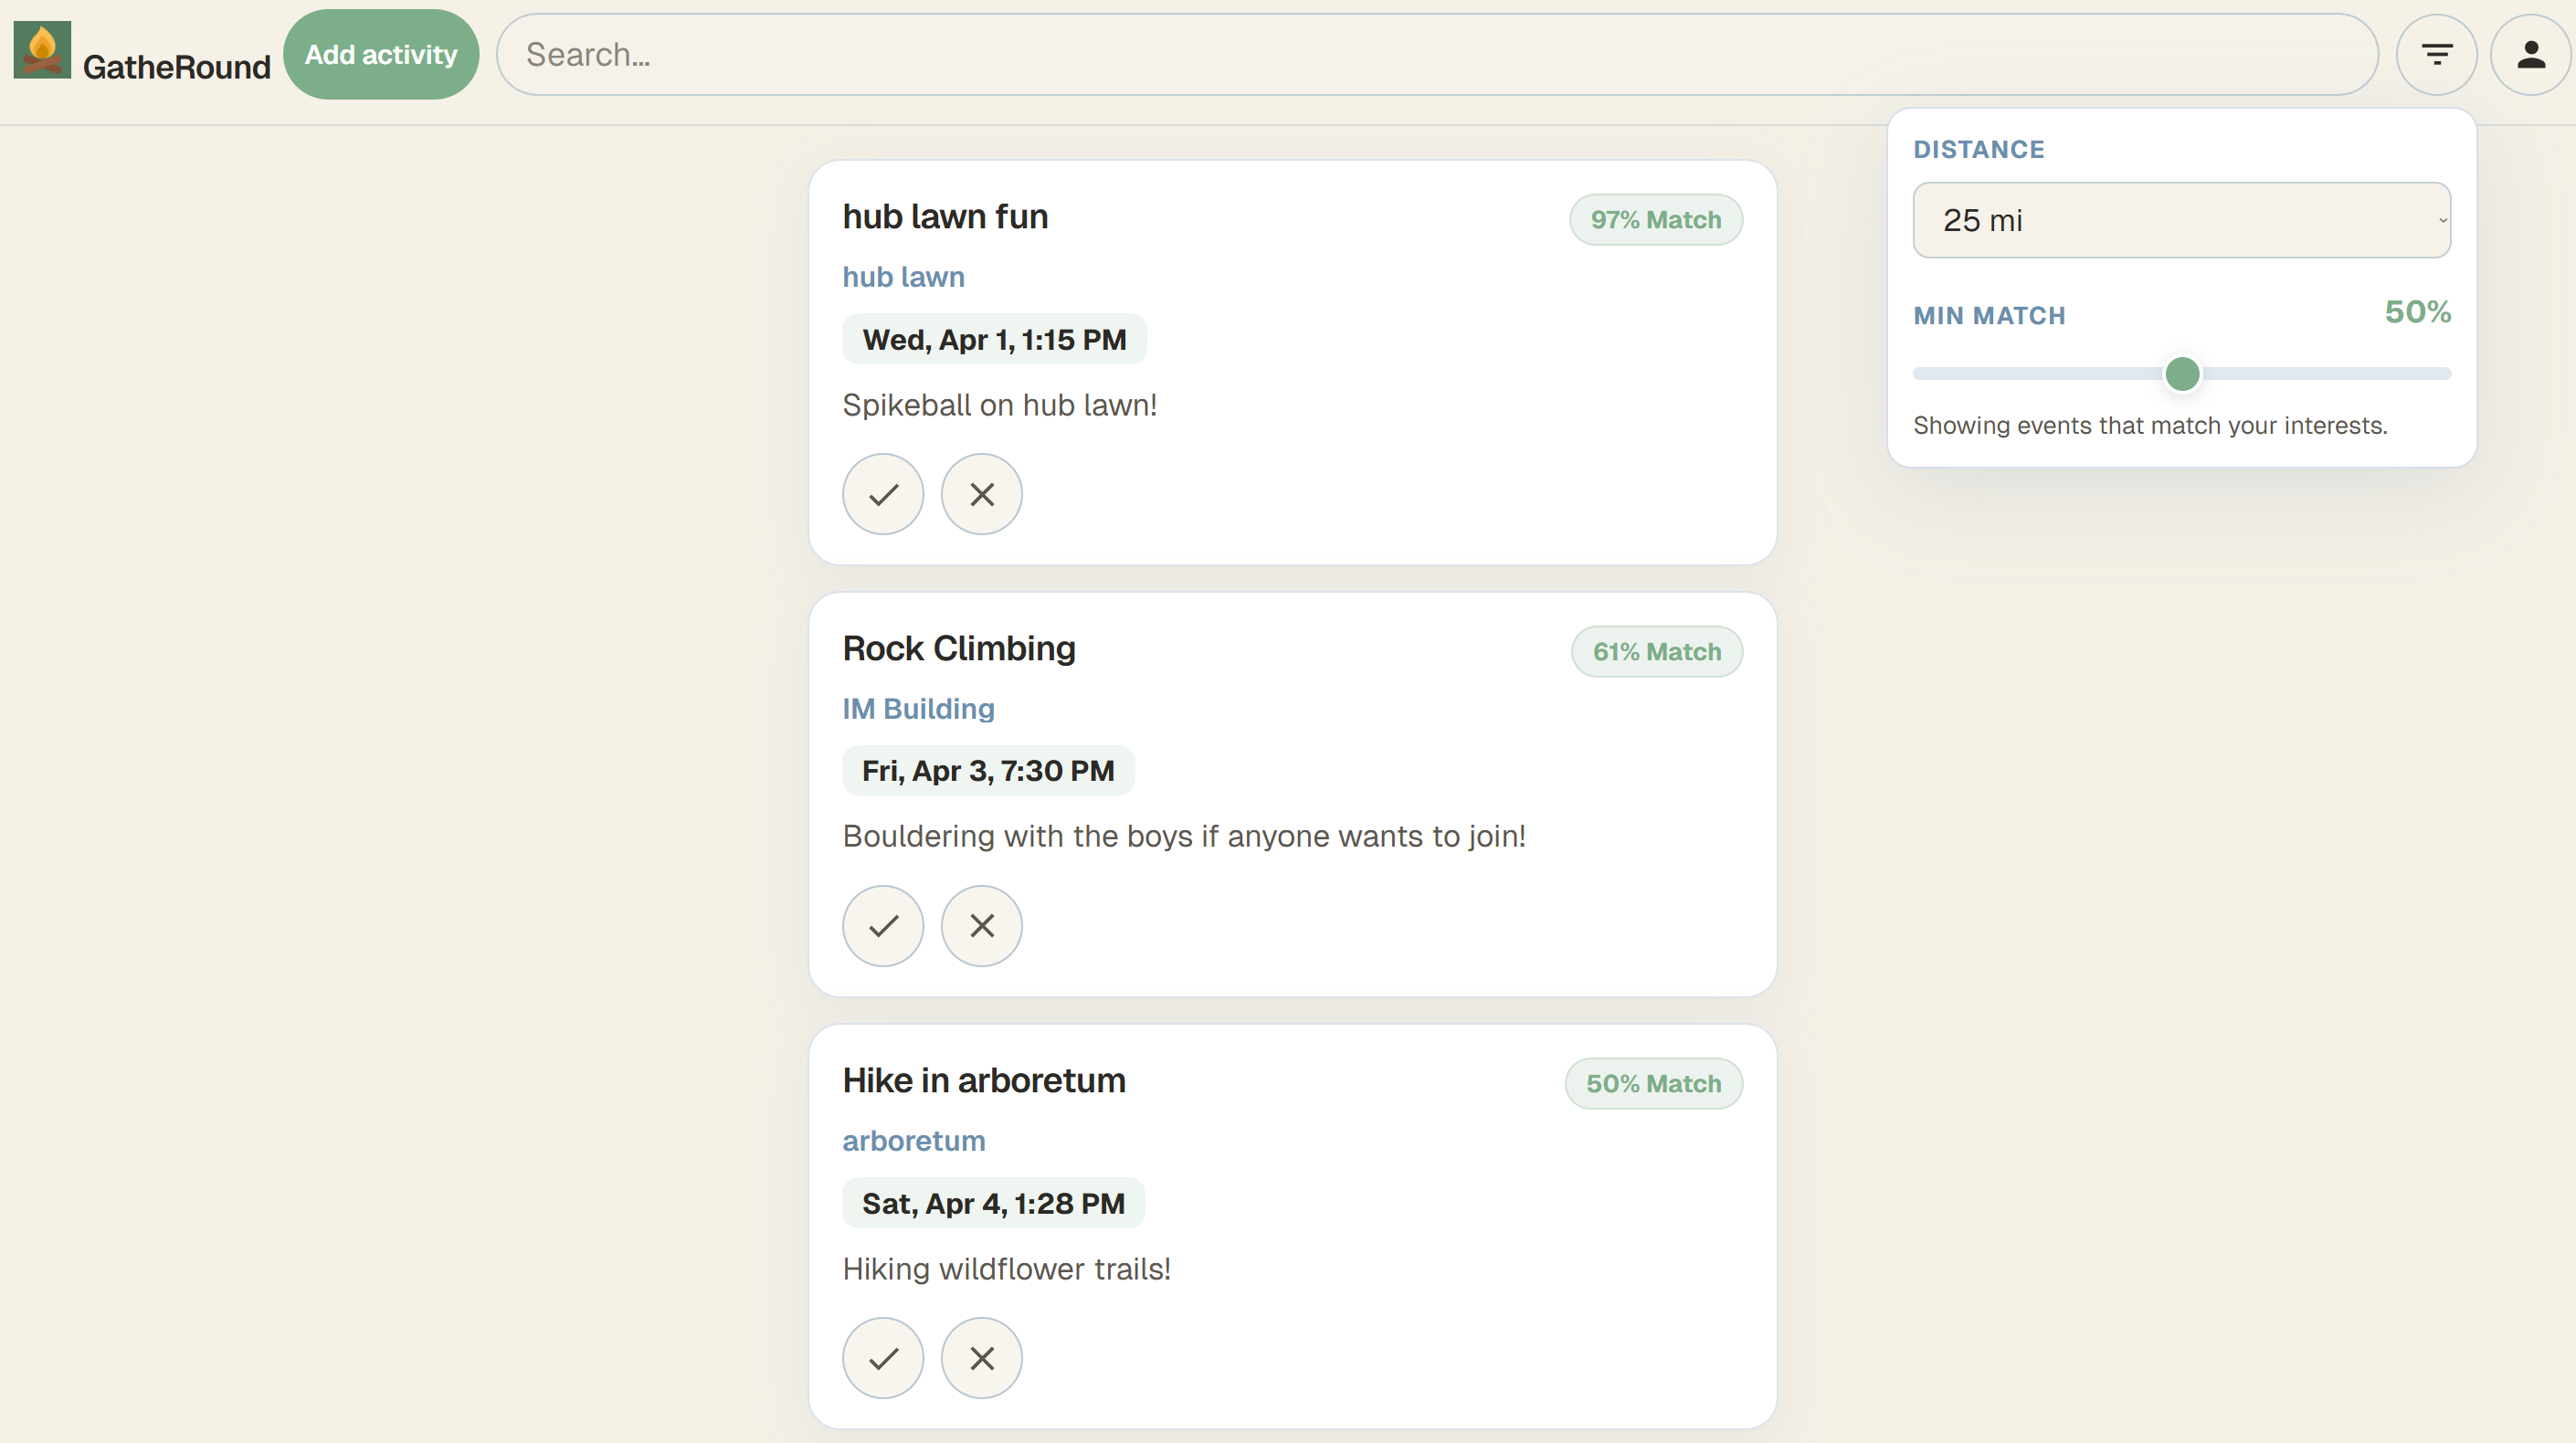Accept Hike in arboretum checkmark
This screenshot has height=1443, width=2576.
coord(883,1358)
